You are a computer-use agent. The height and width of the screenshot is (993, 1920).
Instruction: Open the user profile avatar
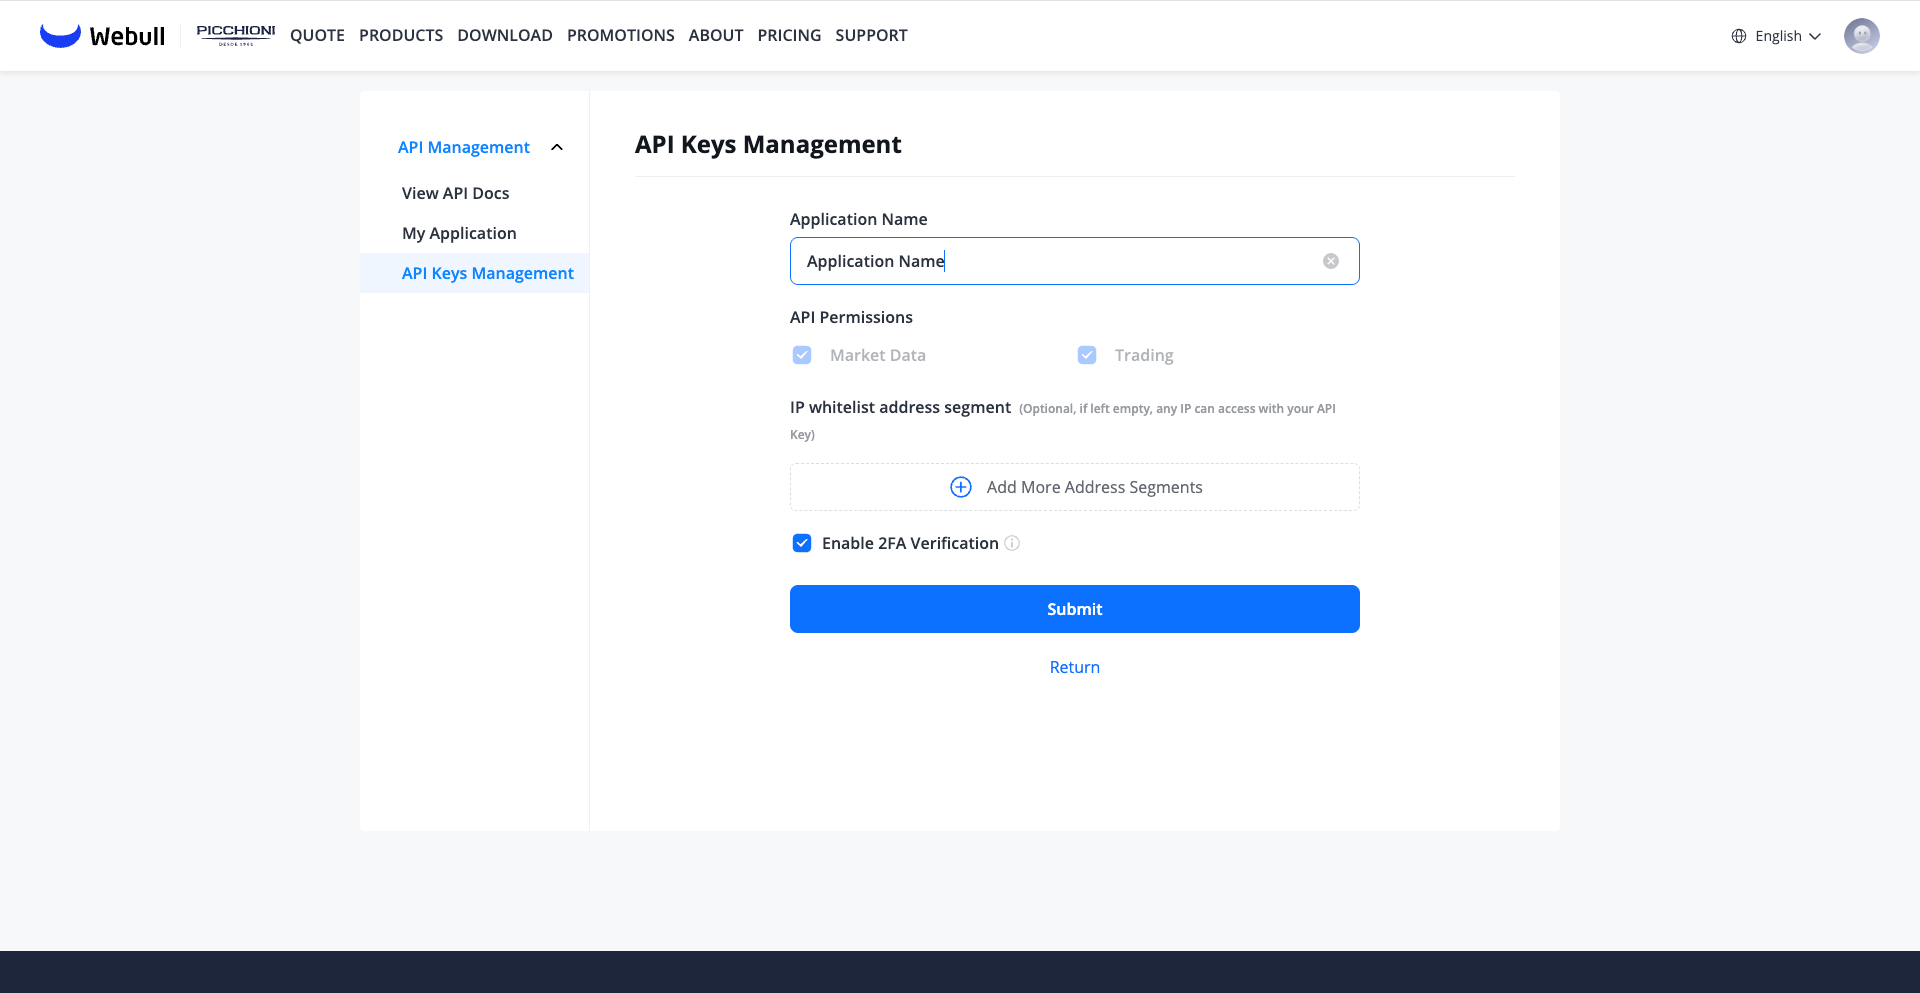pyautogui.click(x=1861, y=36)
